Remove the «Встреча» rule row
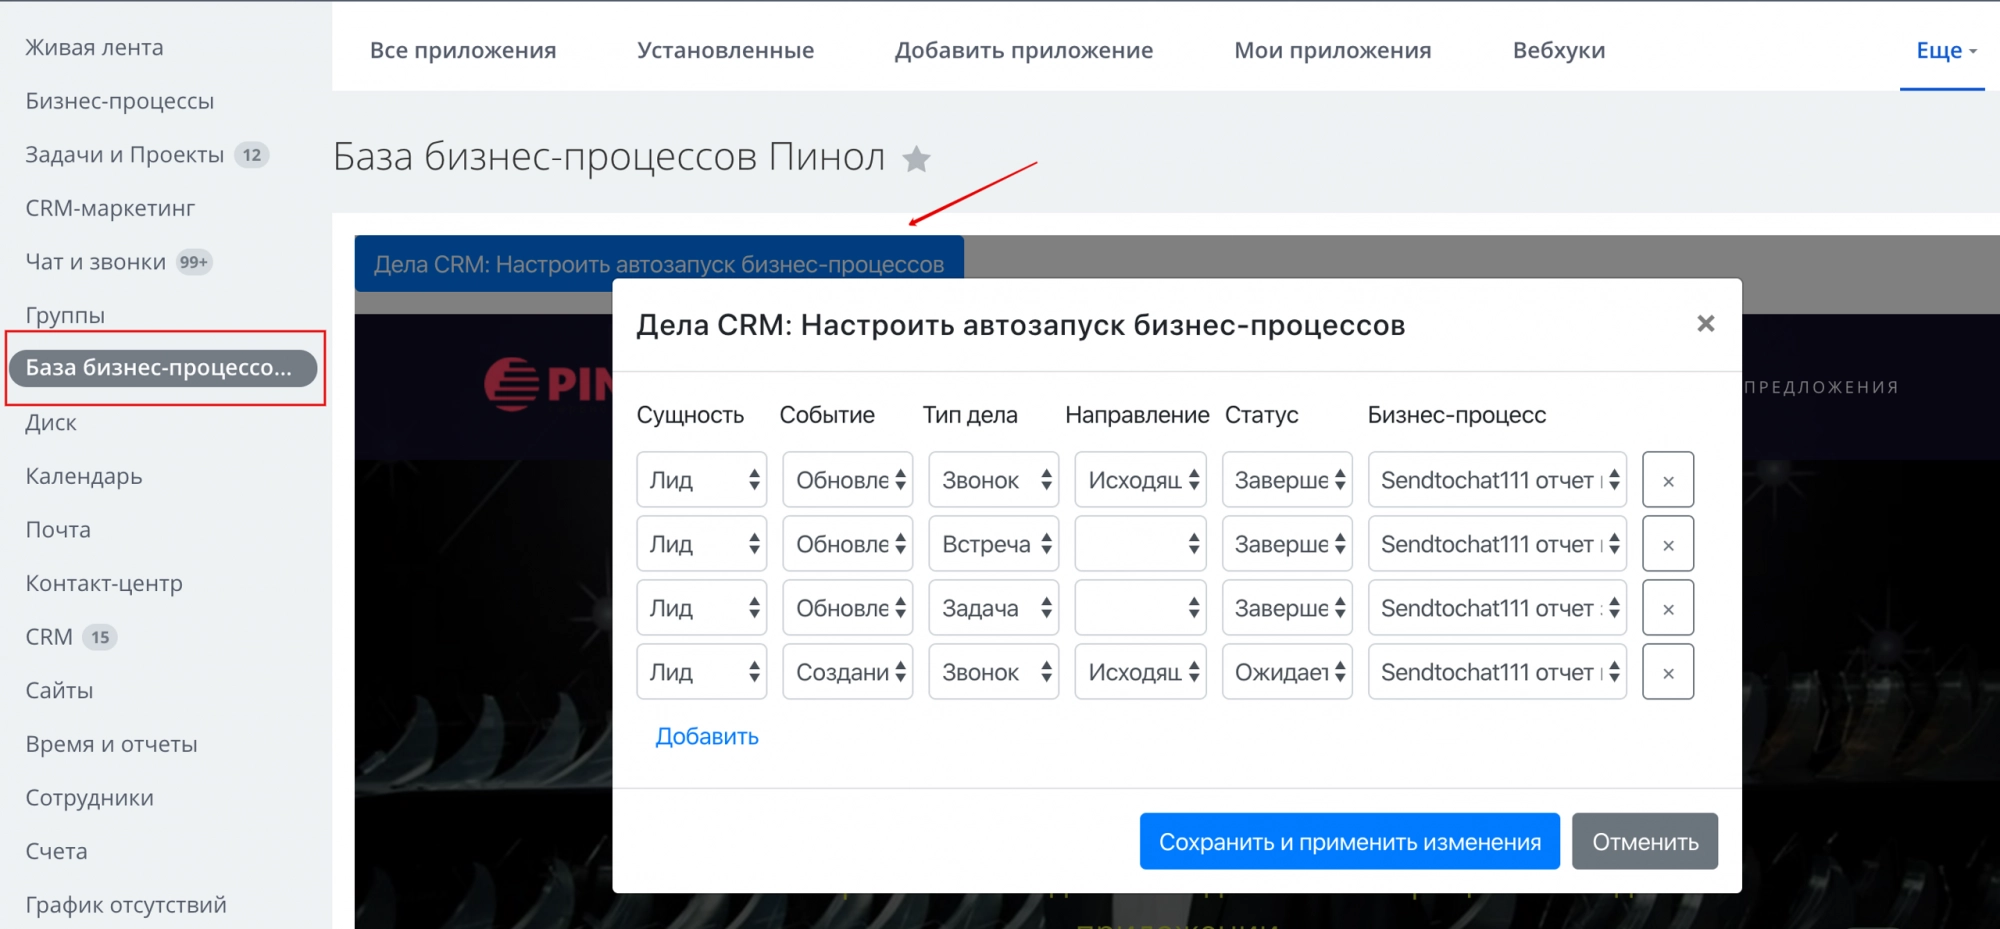 [1667, 543]
